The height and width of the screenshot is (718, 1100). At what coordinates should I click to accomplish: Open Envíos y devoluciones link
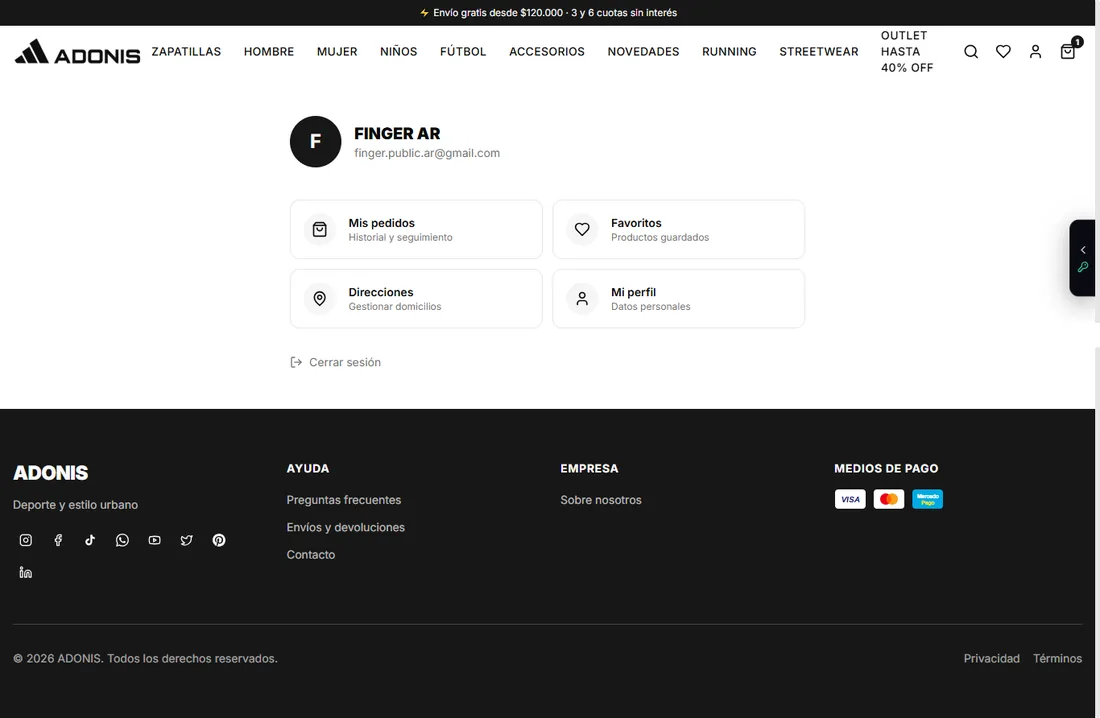(346, 527)
